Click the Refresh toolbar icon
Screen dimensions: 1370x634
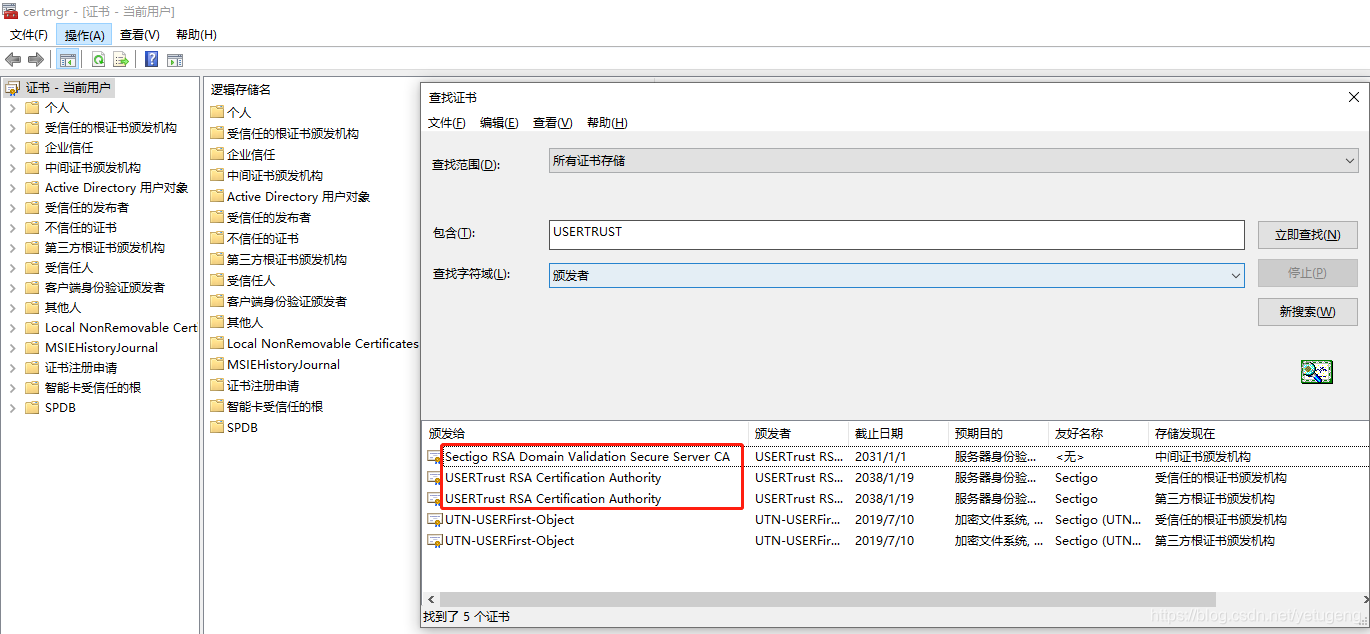(x=98, y=59)
